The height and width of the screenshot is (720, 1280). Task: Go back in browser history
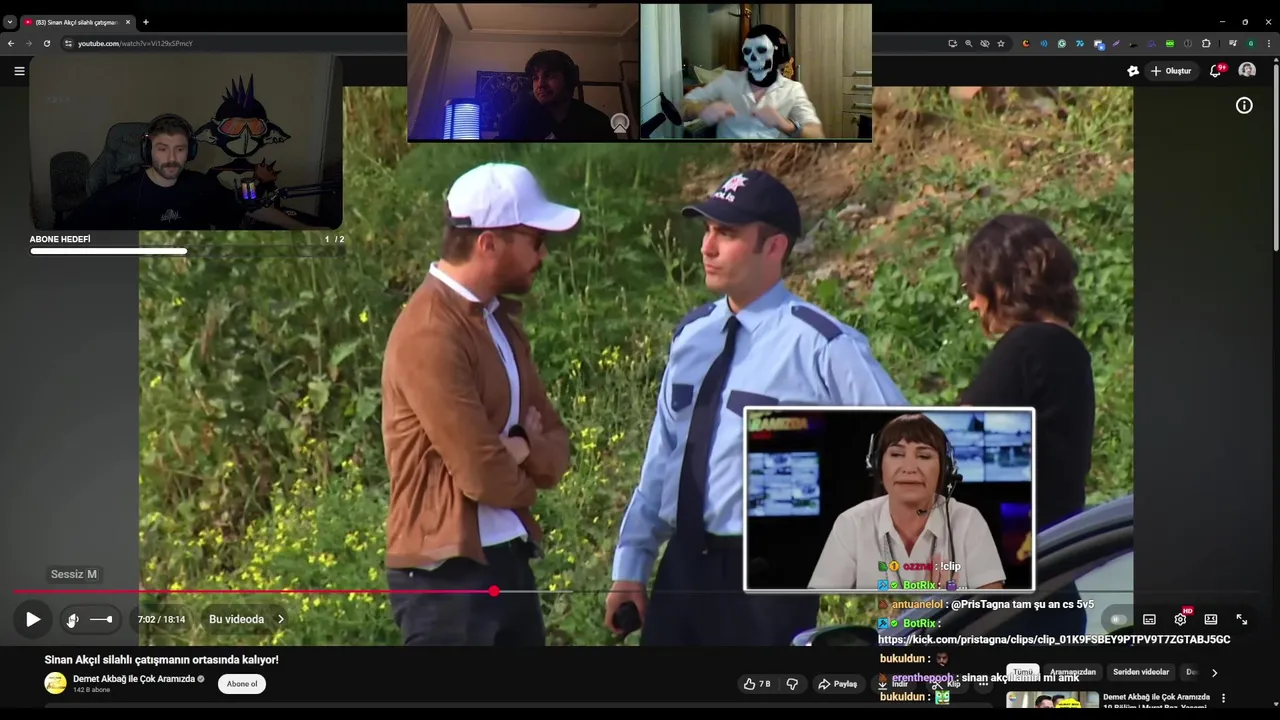pyautogui.click(x=11, y=43)
